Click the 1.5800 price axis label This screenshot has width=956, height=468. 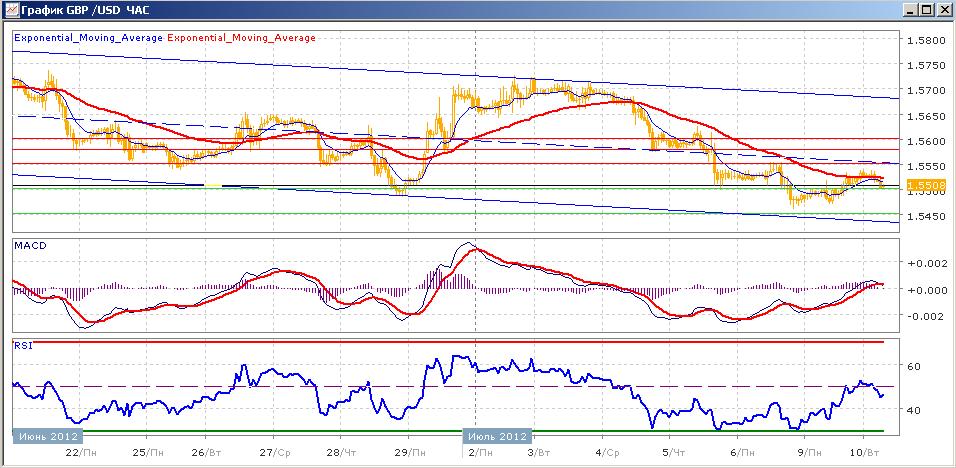[924, 41]
